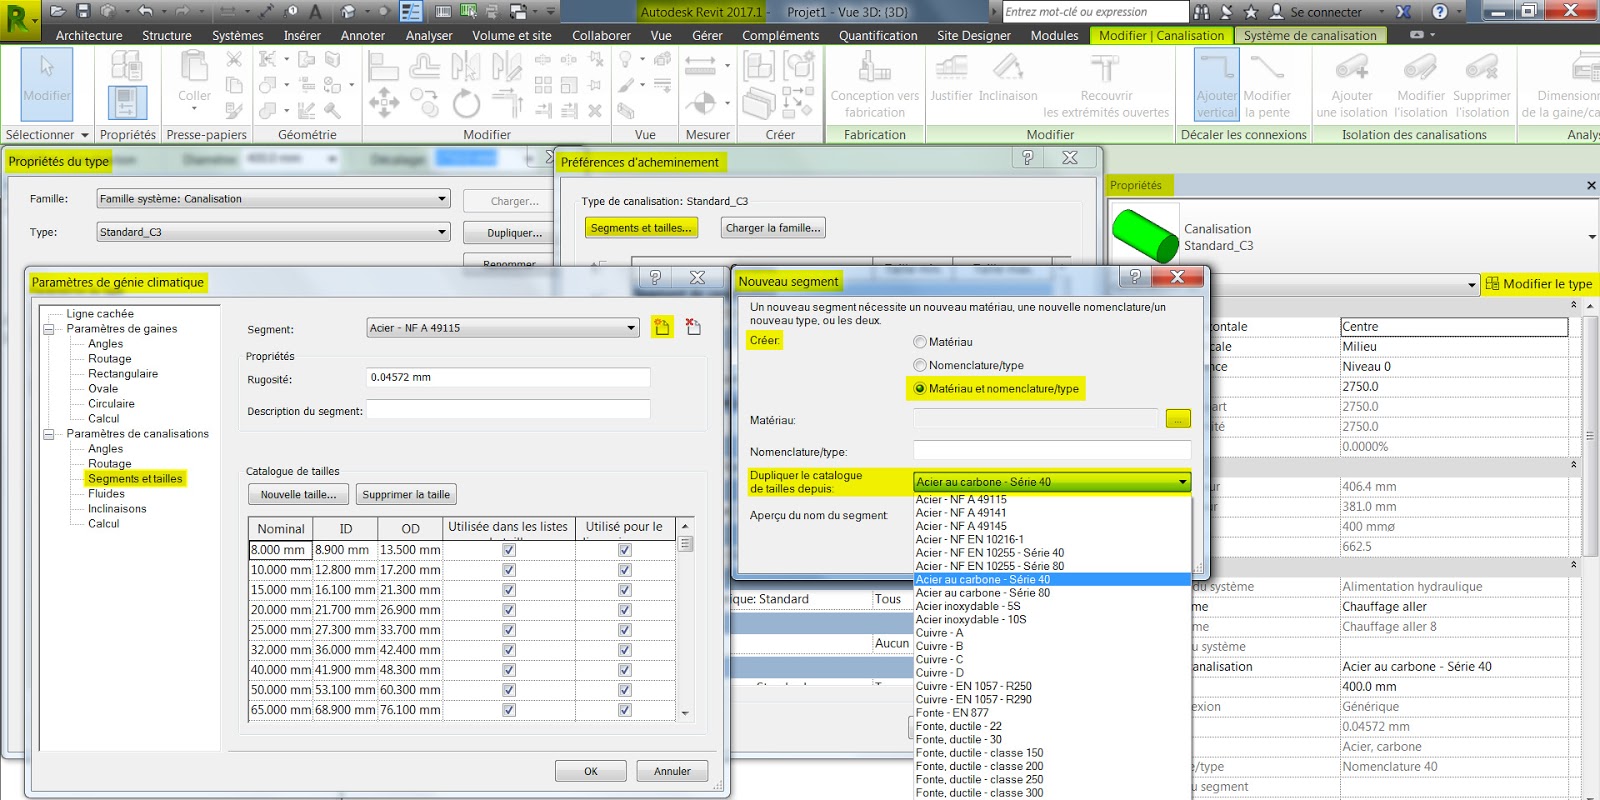Viewport: 1600px width, 800px height.
Task: Open the Dupliquer le catalogue de tailles dropdown
Action: coord(1052,482)
